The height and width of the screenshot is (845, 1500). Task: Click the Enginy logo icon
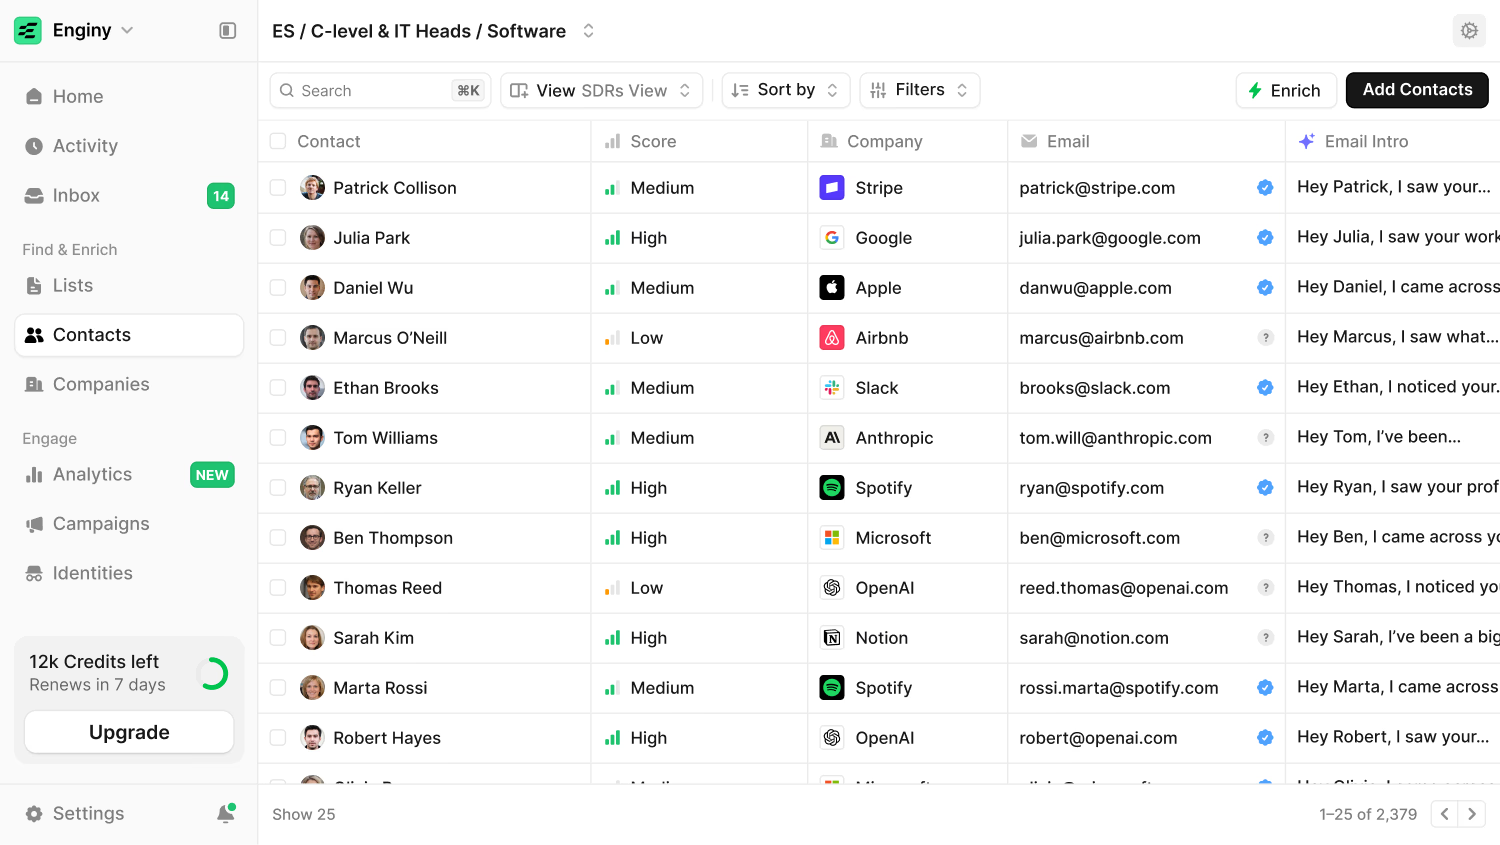(28, 31)
